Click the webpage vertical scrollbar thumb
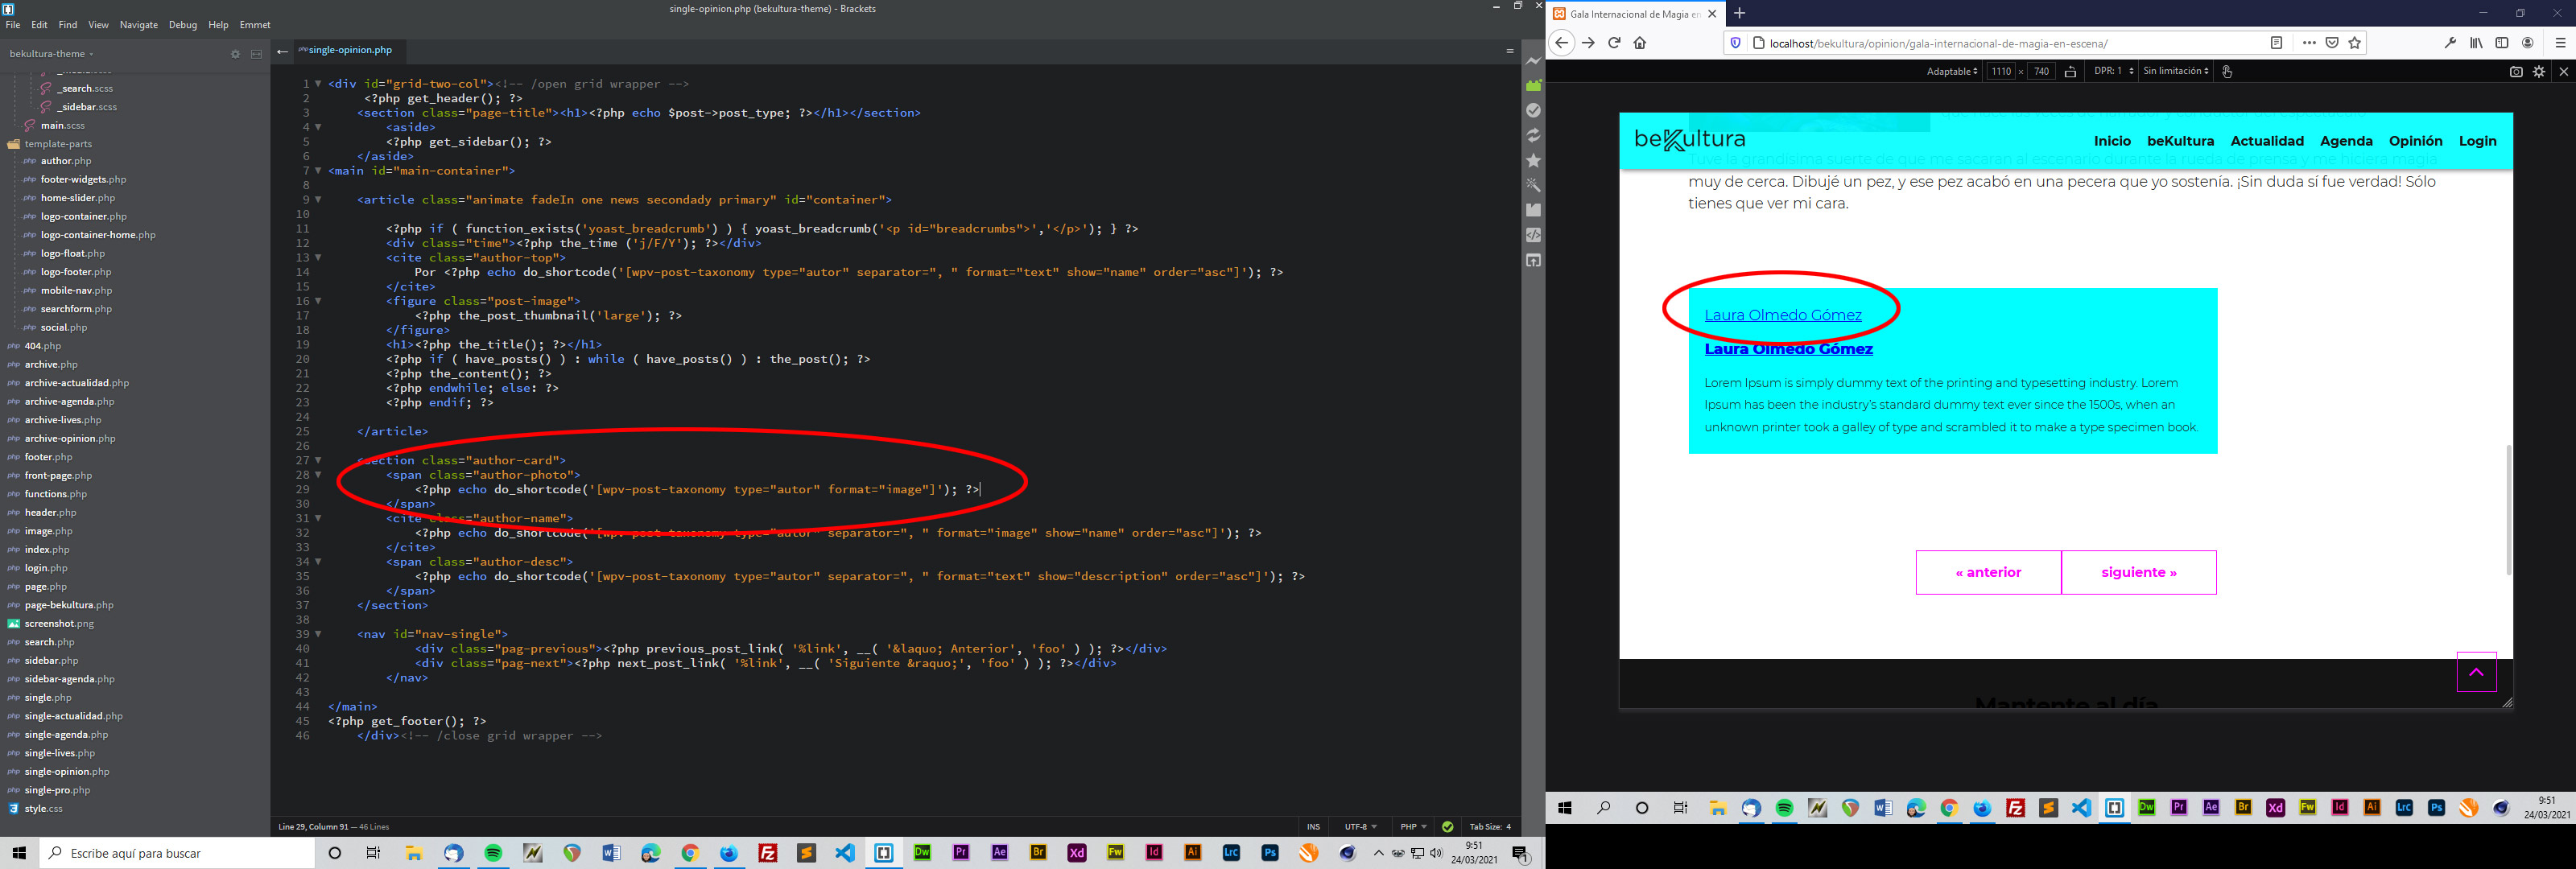Viewport: 2576px width, 869px height. 2508,510
